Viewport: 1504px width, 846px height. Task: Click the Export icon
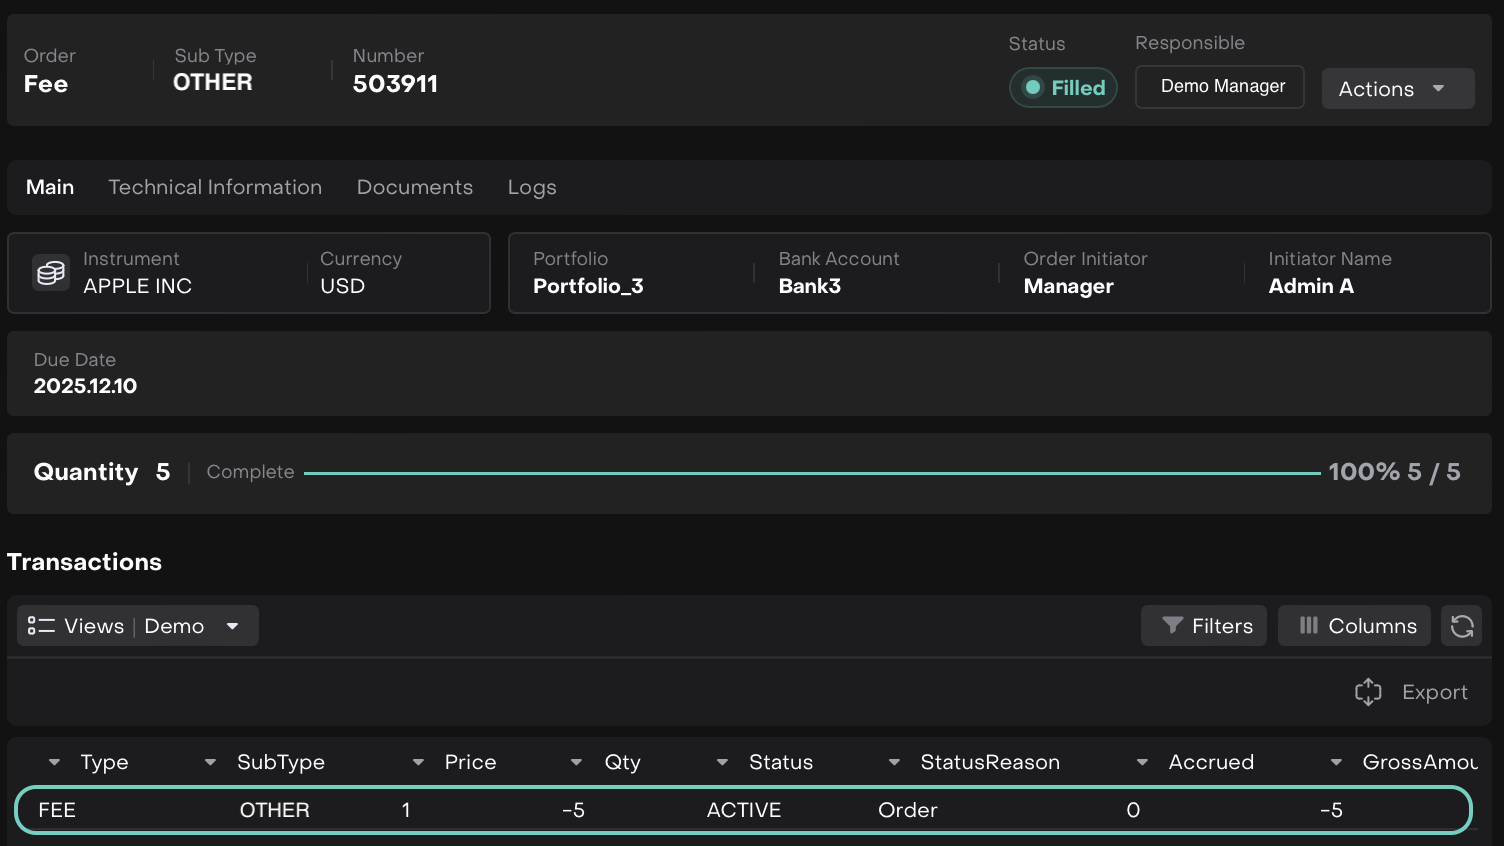[x=1368, y=692]
